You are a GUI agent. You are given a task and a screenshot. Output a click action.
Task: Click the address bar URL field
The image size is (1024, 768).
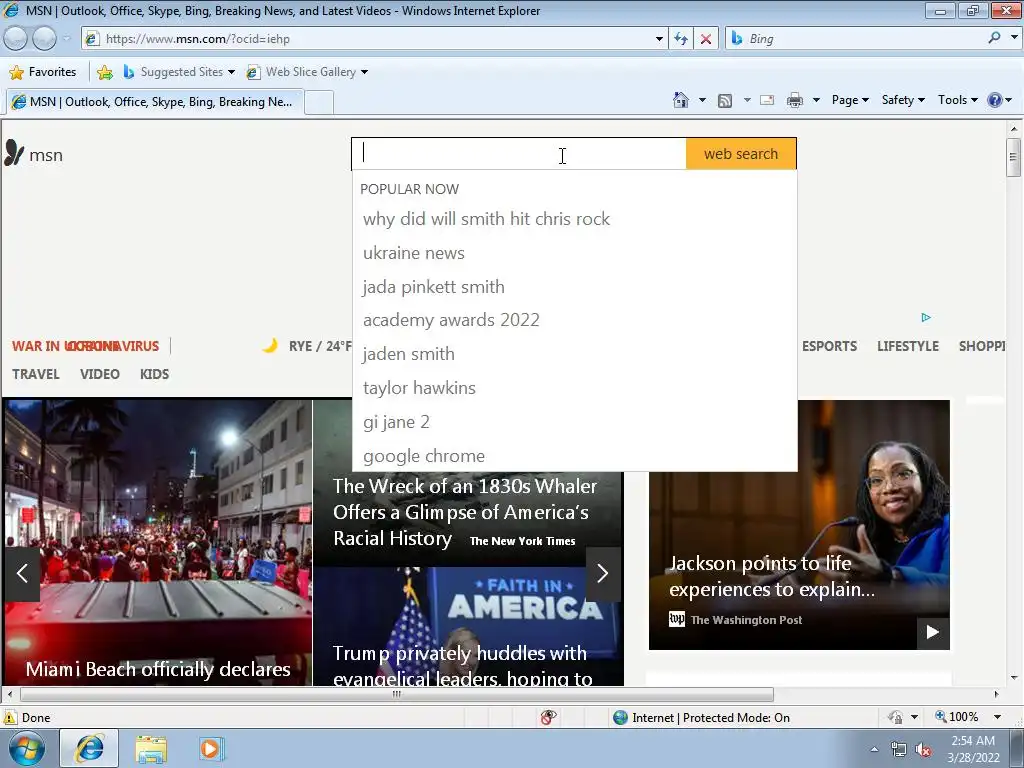pos(376,39)
